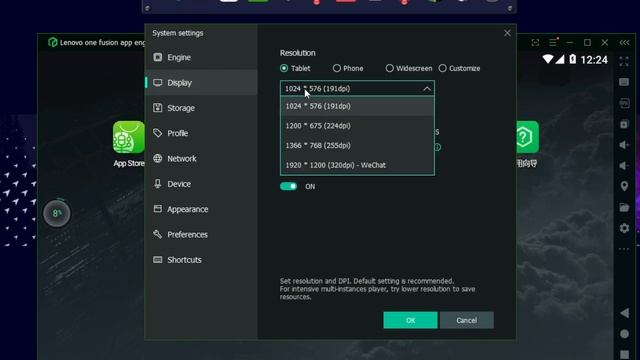The height and width of the screenshot is (360, 640).
Task: Click the 8% performance circle indicator
Action: [57, 213]
